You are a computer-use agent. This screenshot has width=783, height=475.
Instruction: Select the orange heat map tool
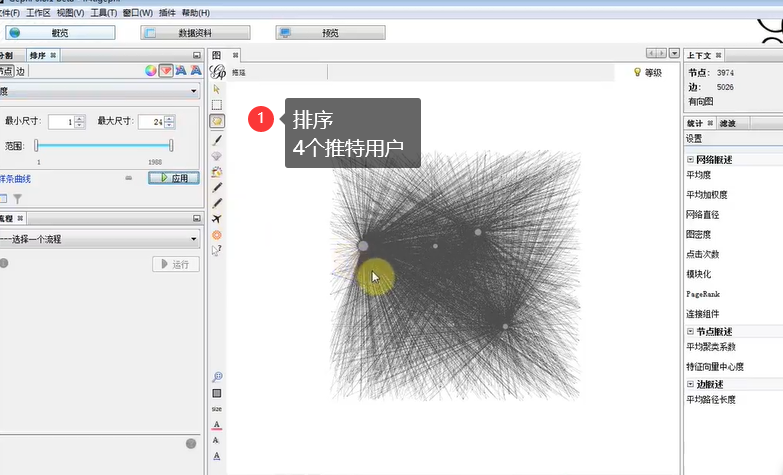[217, 235]
